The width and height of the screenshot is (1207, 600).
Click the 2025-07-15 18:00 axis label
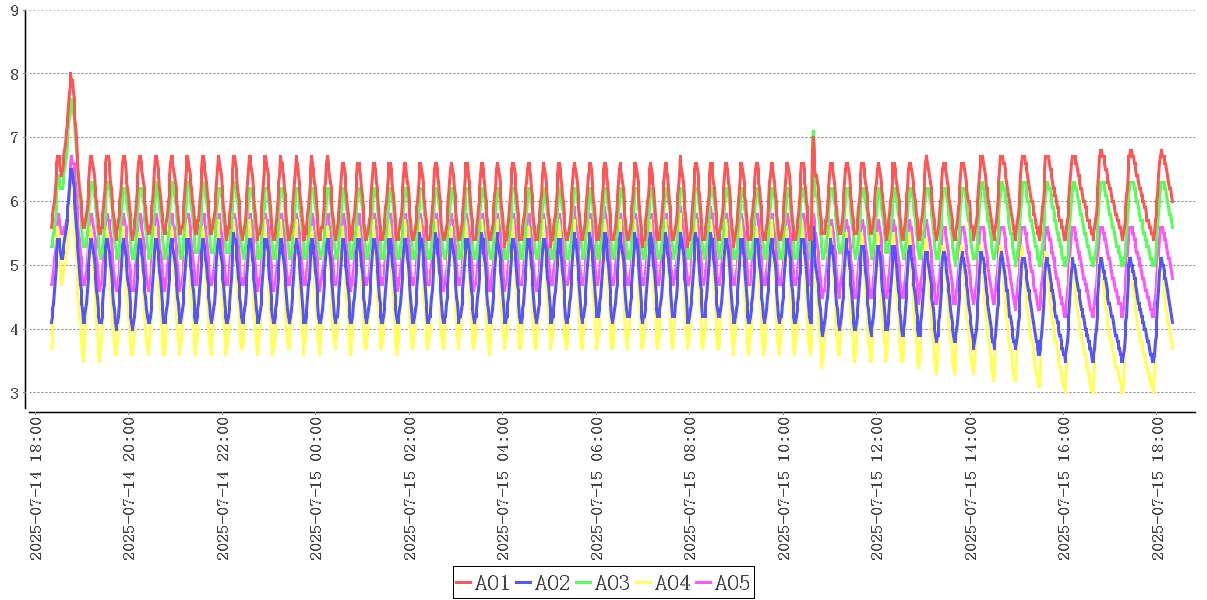(x=1159, y=489)
